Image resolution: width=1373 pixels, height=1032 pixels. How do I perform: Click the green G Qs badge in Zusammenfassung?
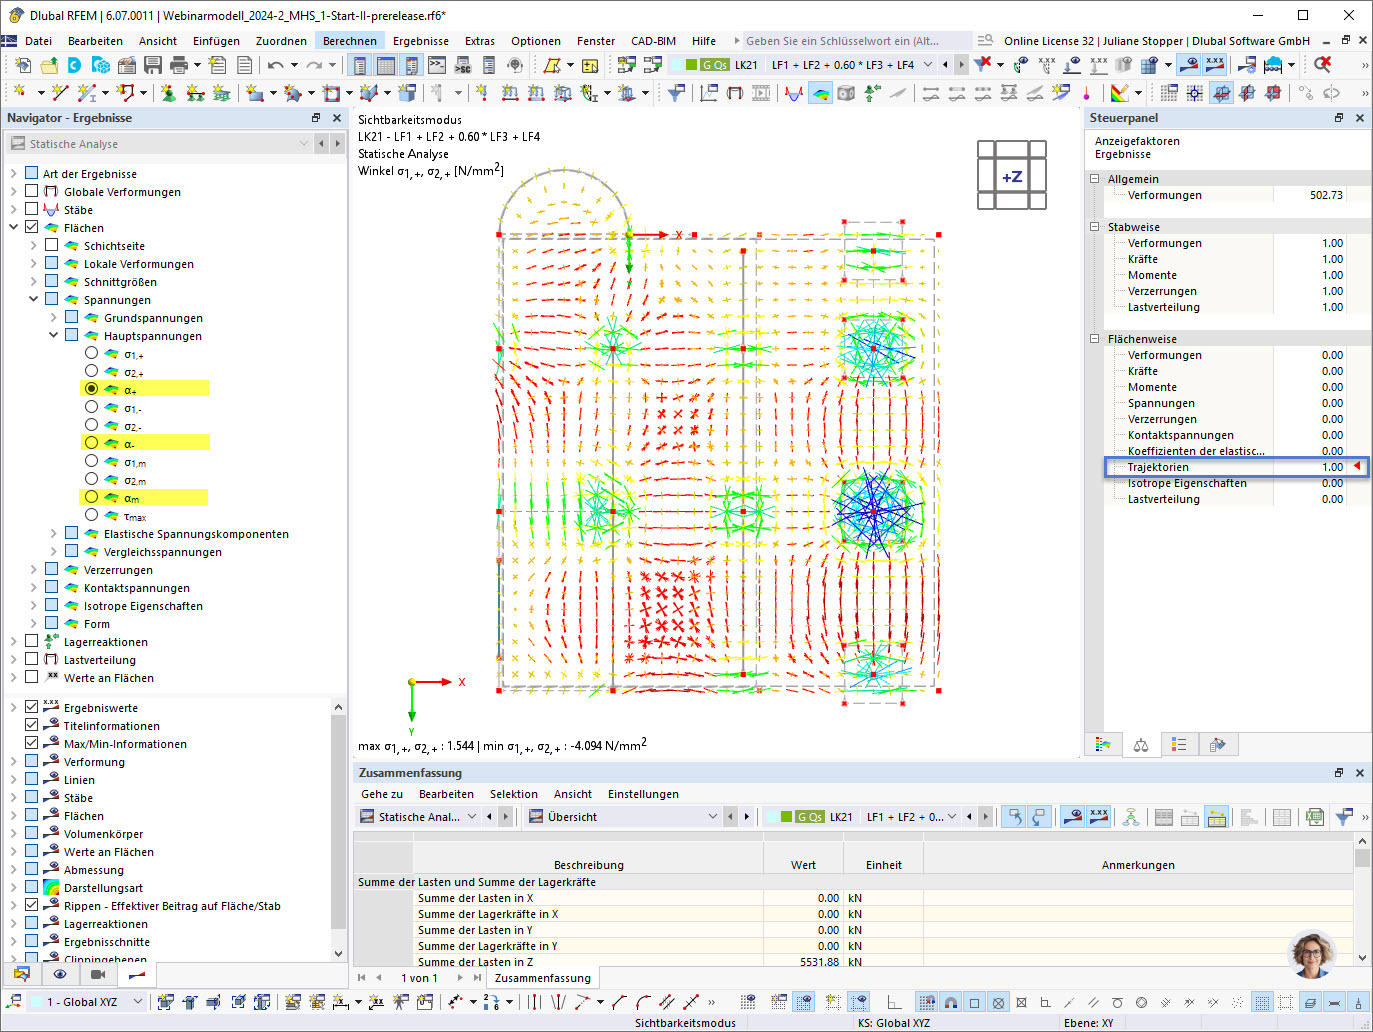(809, 817)
